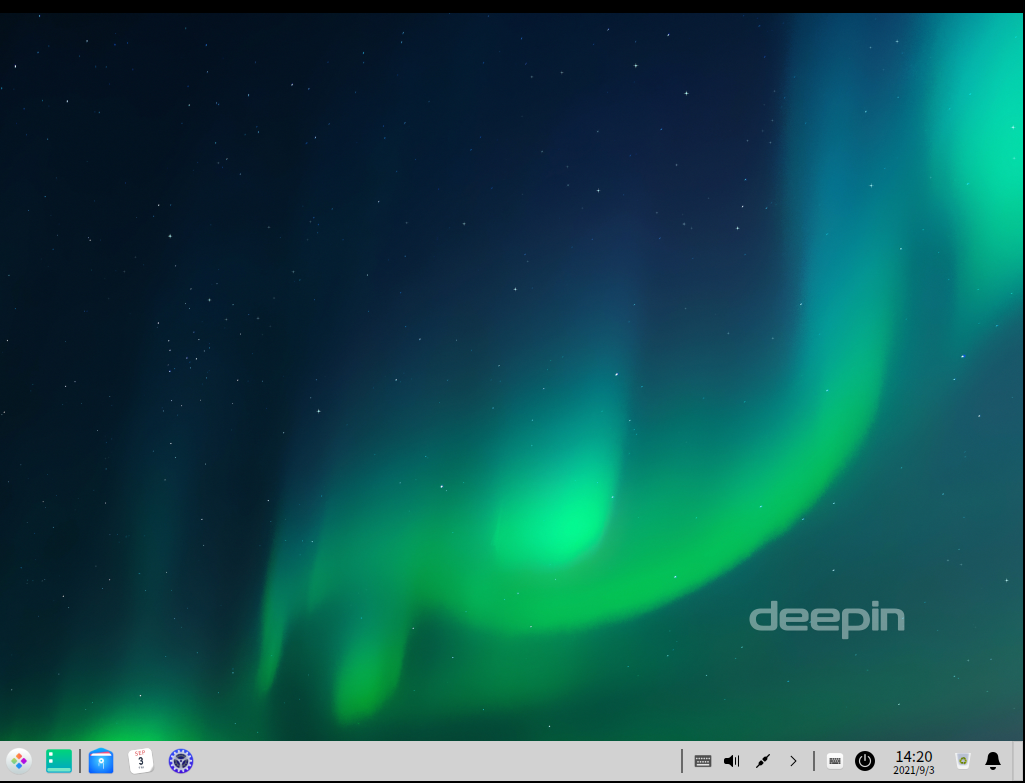Viewport: 1025px width, 783px height.
Task: Open Control Center gear icon
Action: (x=180, y=761)
